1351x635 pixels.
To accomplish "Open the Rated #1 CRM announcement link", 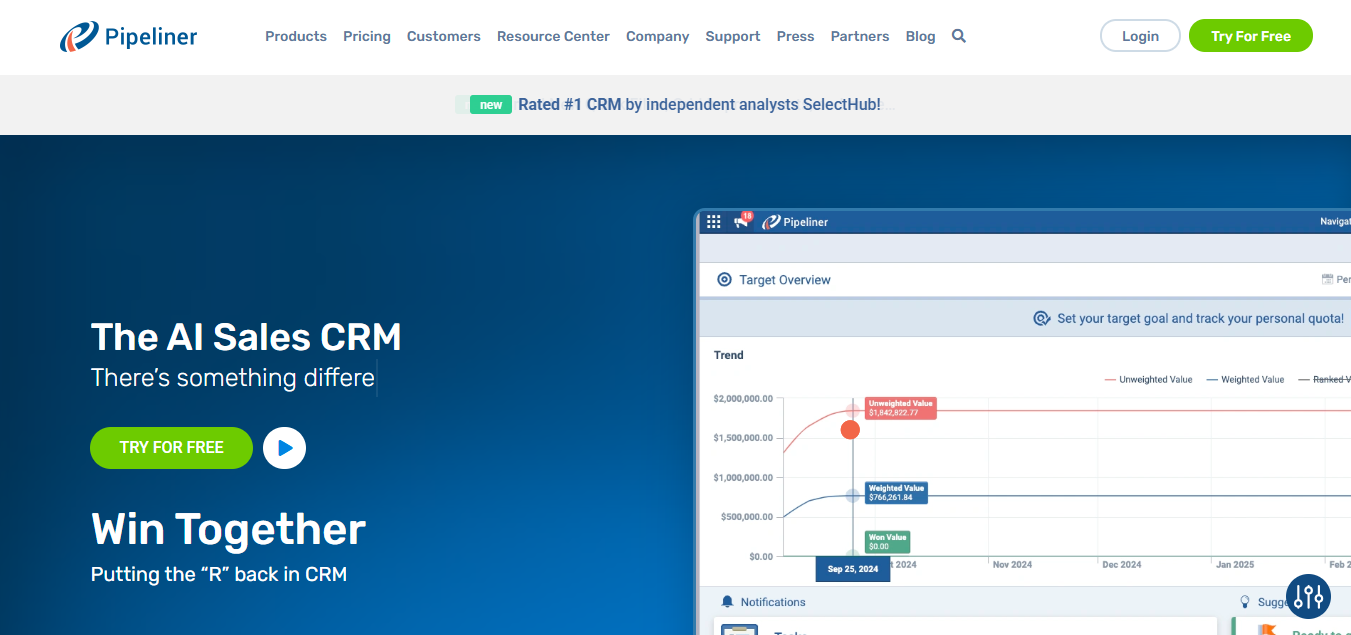I will point(699,104).
